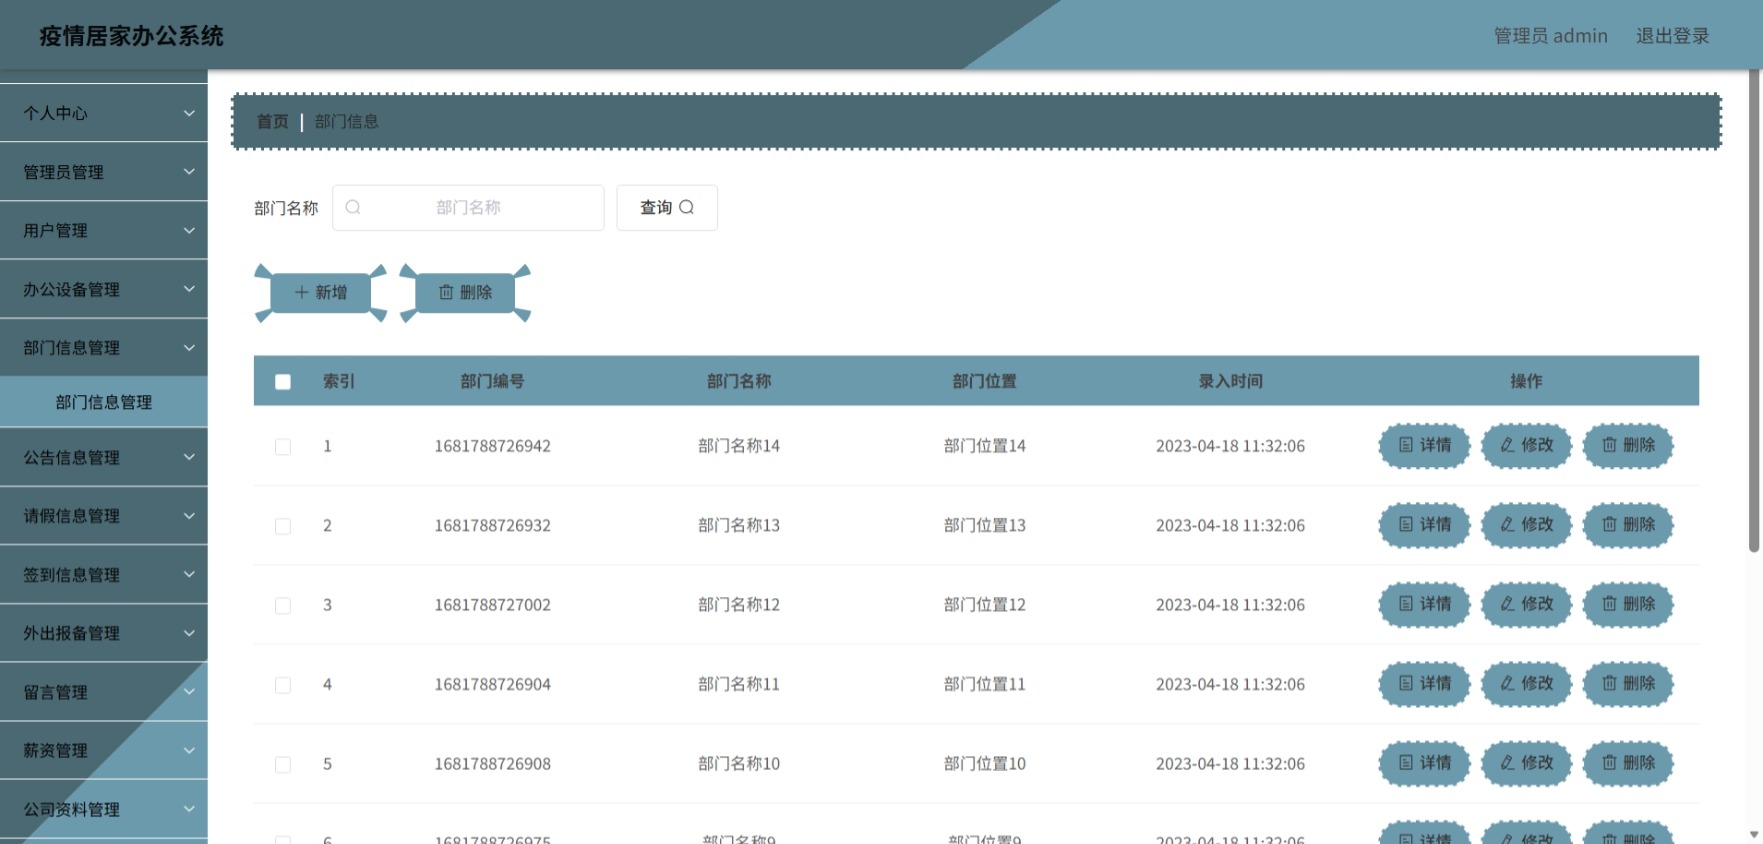Click 修改 for row 部门名称12
The width and height of the screenshot is (1763, 844).
click(x=1527, y=604)
